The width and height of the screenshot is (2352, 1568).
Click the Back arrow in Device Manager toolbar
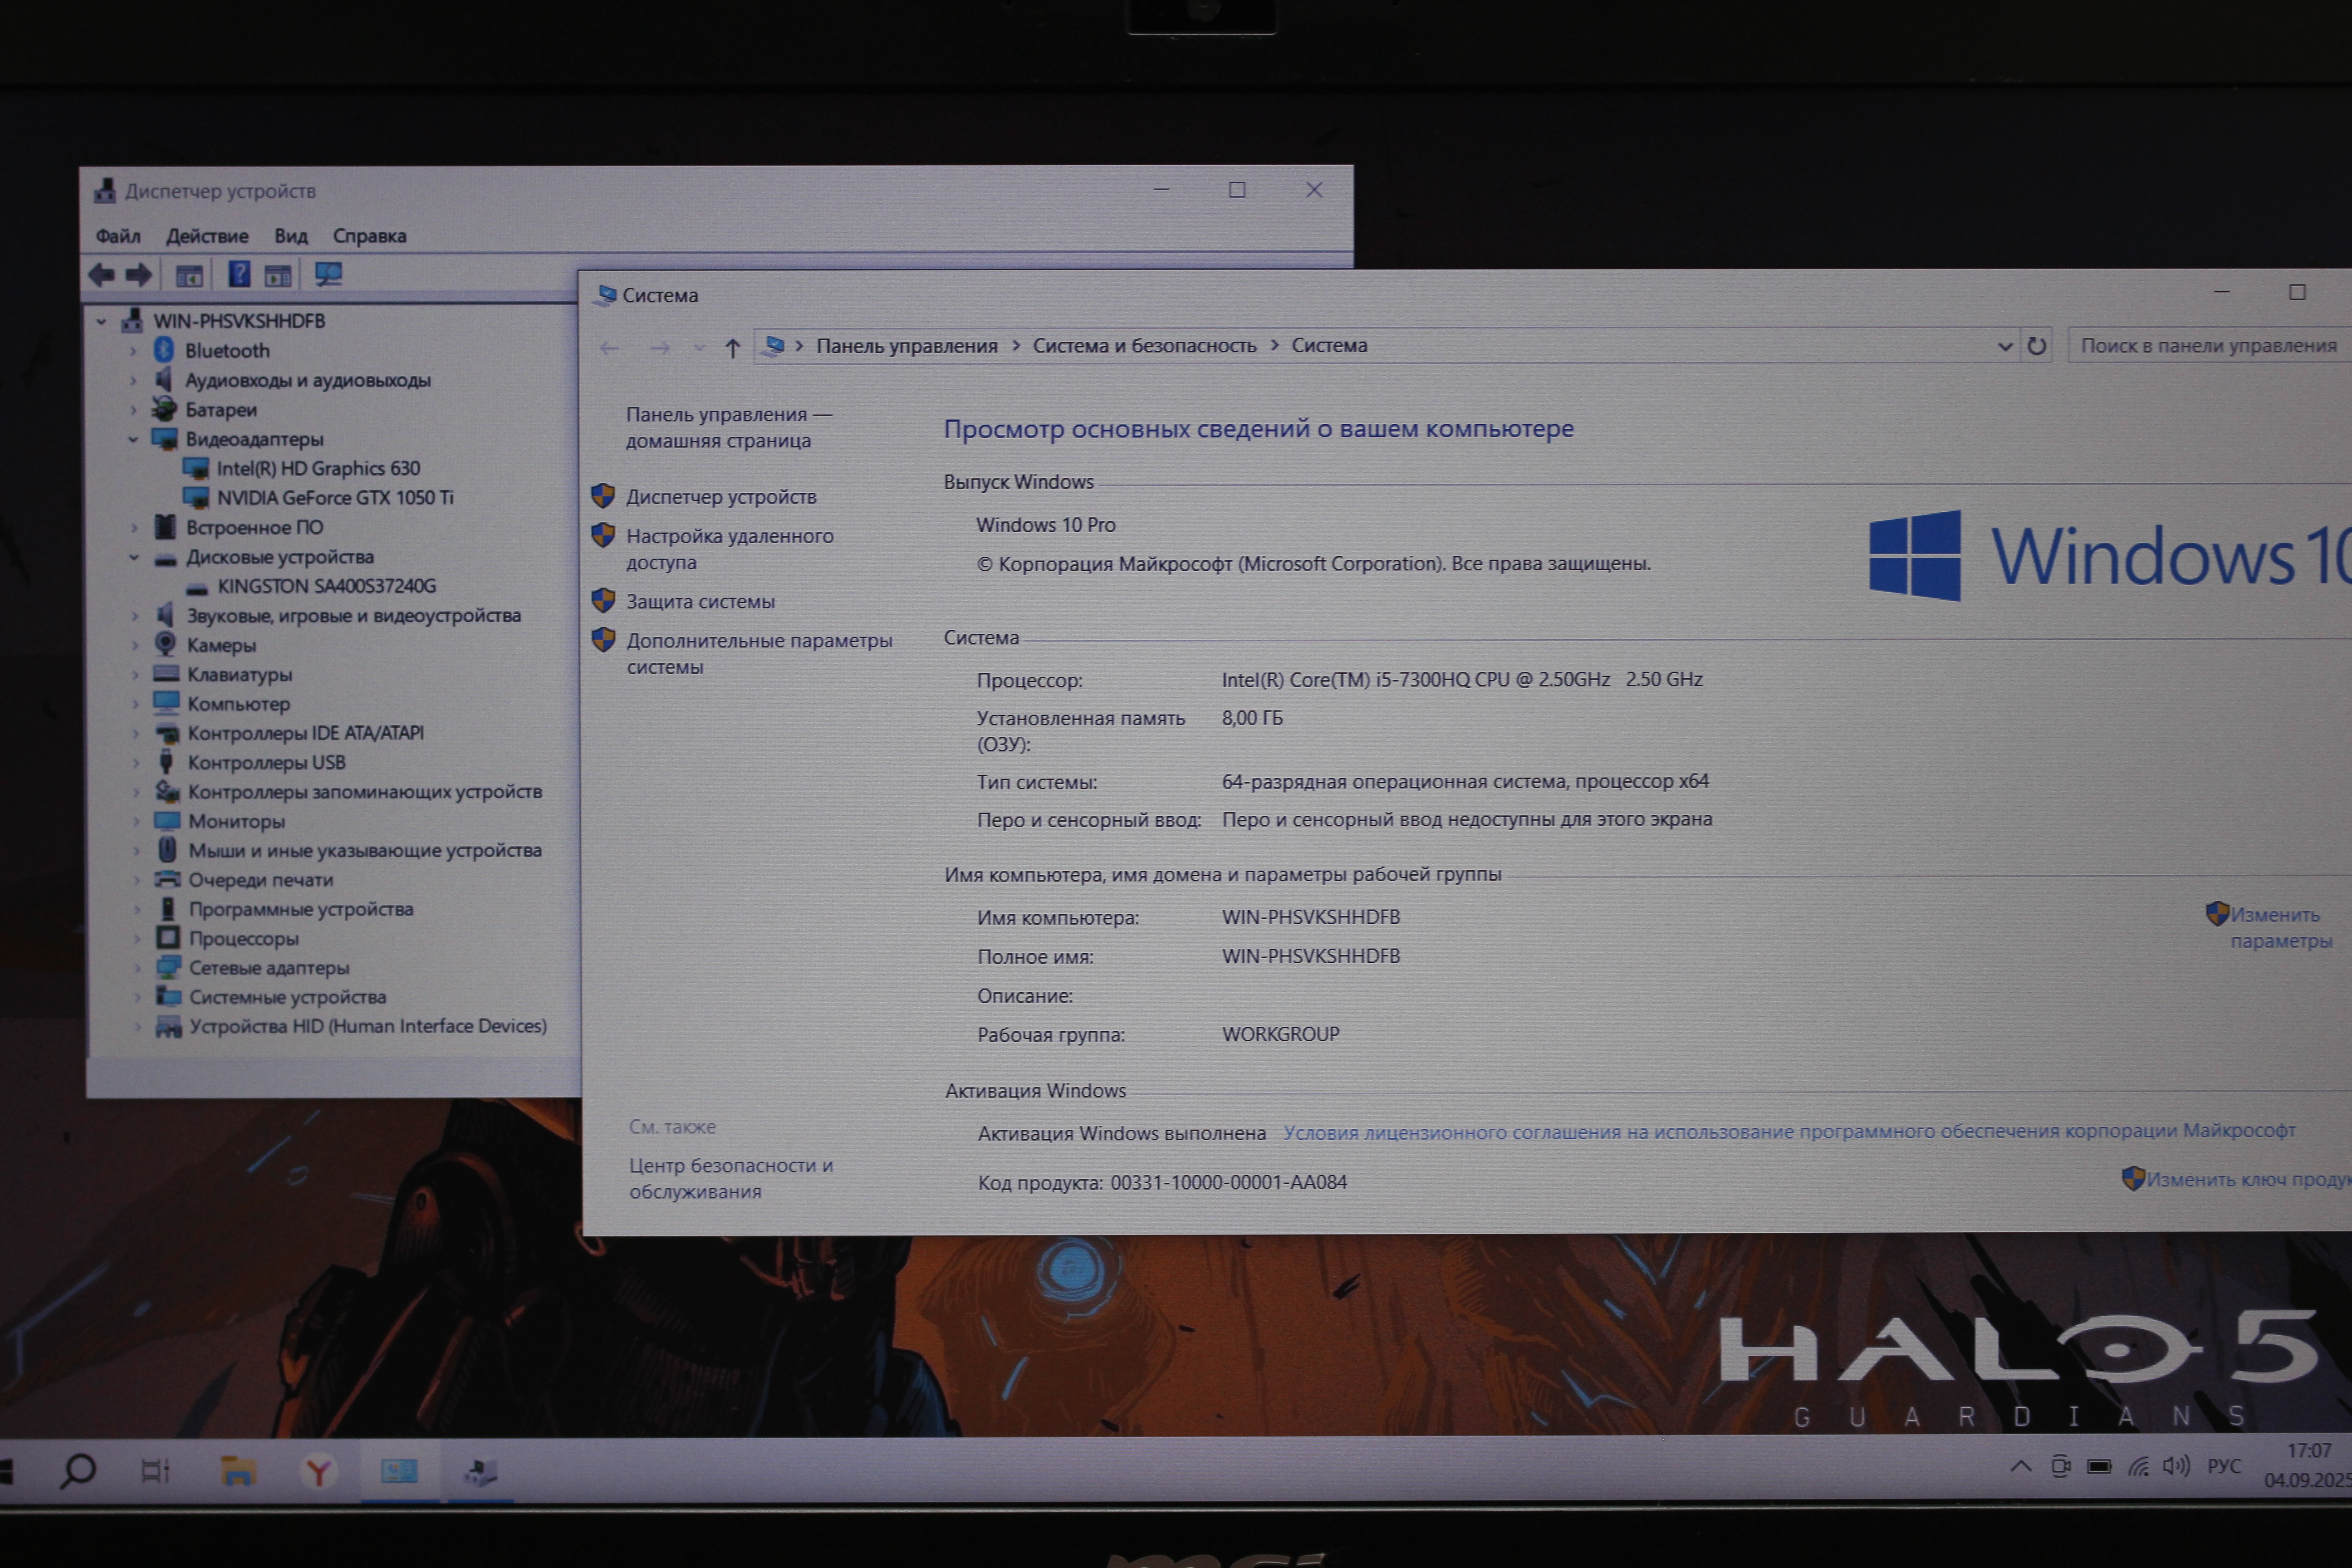(101, 275)
